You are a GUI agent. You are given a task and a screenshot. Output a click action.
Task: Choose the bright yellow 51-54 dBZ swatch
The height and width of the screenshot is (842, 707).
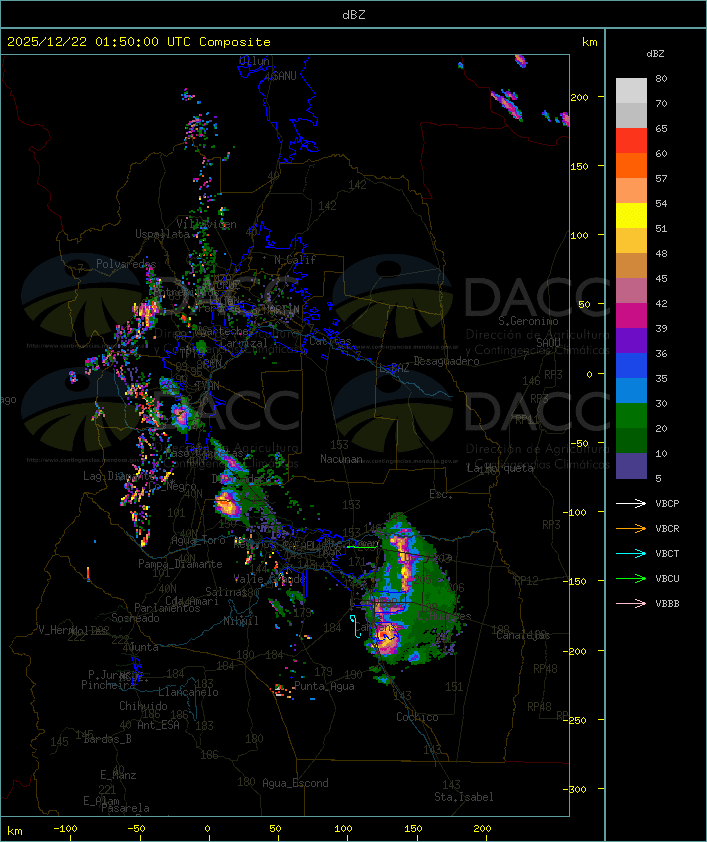click(631, 216)
